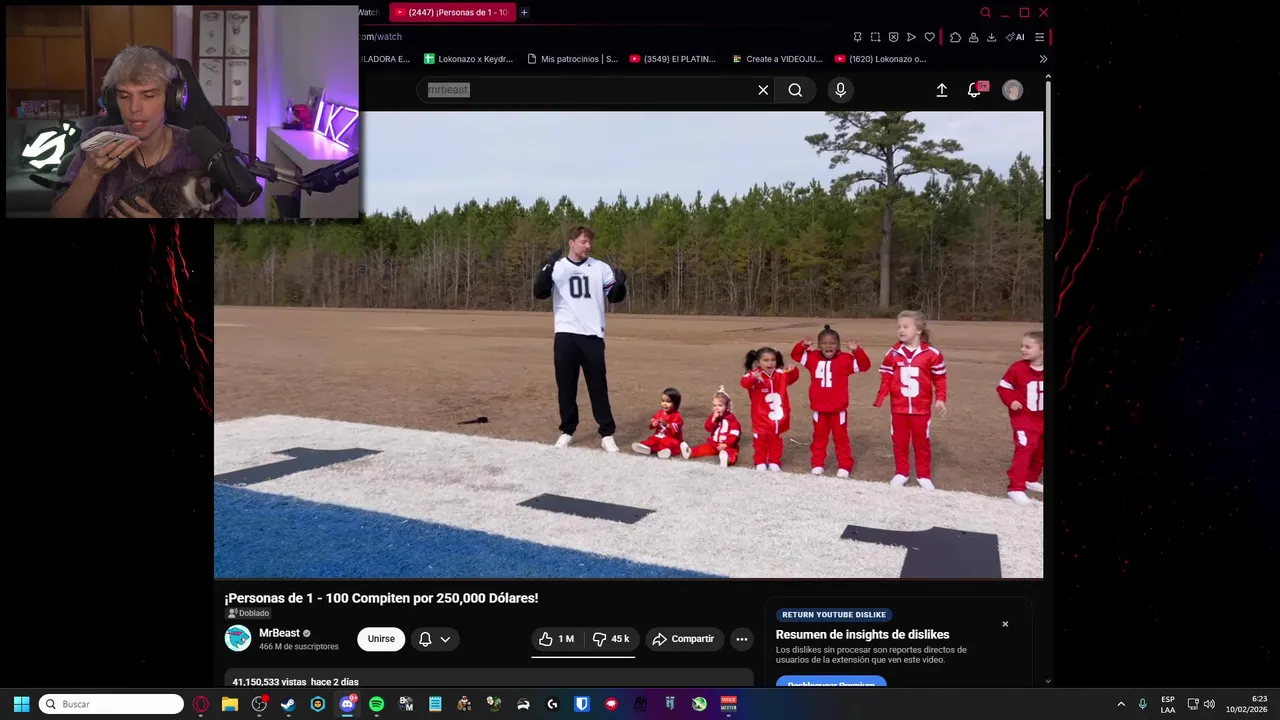Click the Unirse join button
This screenshot has width=1280, height=720.
click(x=381, y=639)
